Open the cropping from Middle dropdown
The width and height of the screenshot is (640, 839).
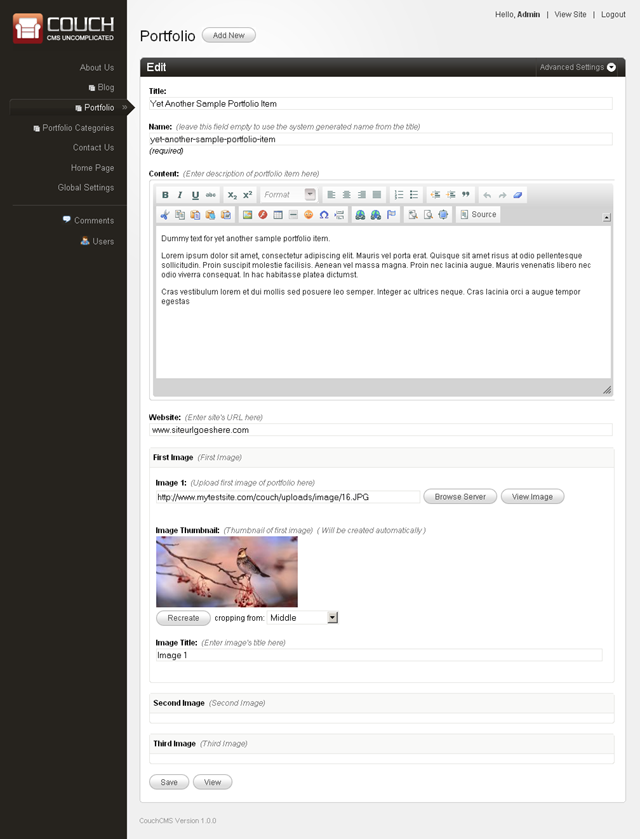click(303, 618)
